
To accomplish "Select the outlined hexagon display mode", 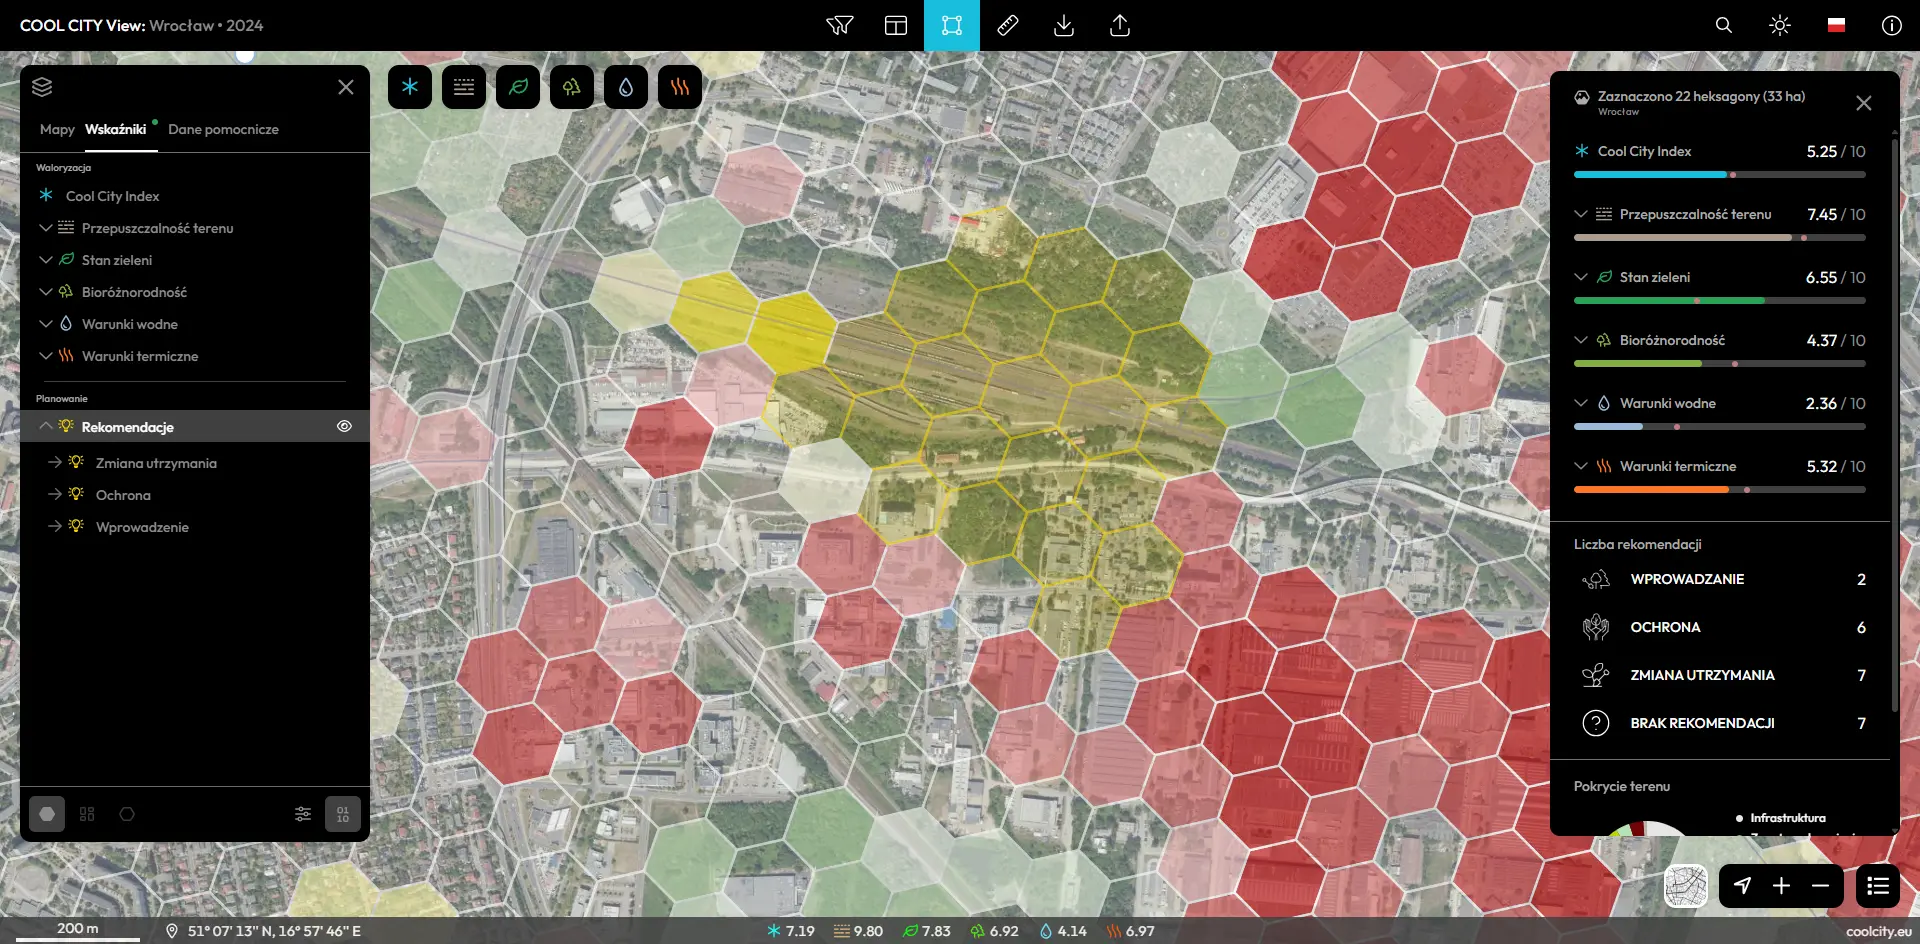I will (127, 814).
